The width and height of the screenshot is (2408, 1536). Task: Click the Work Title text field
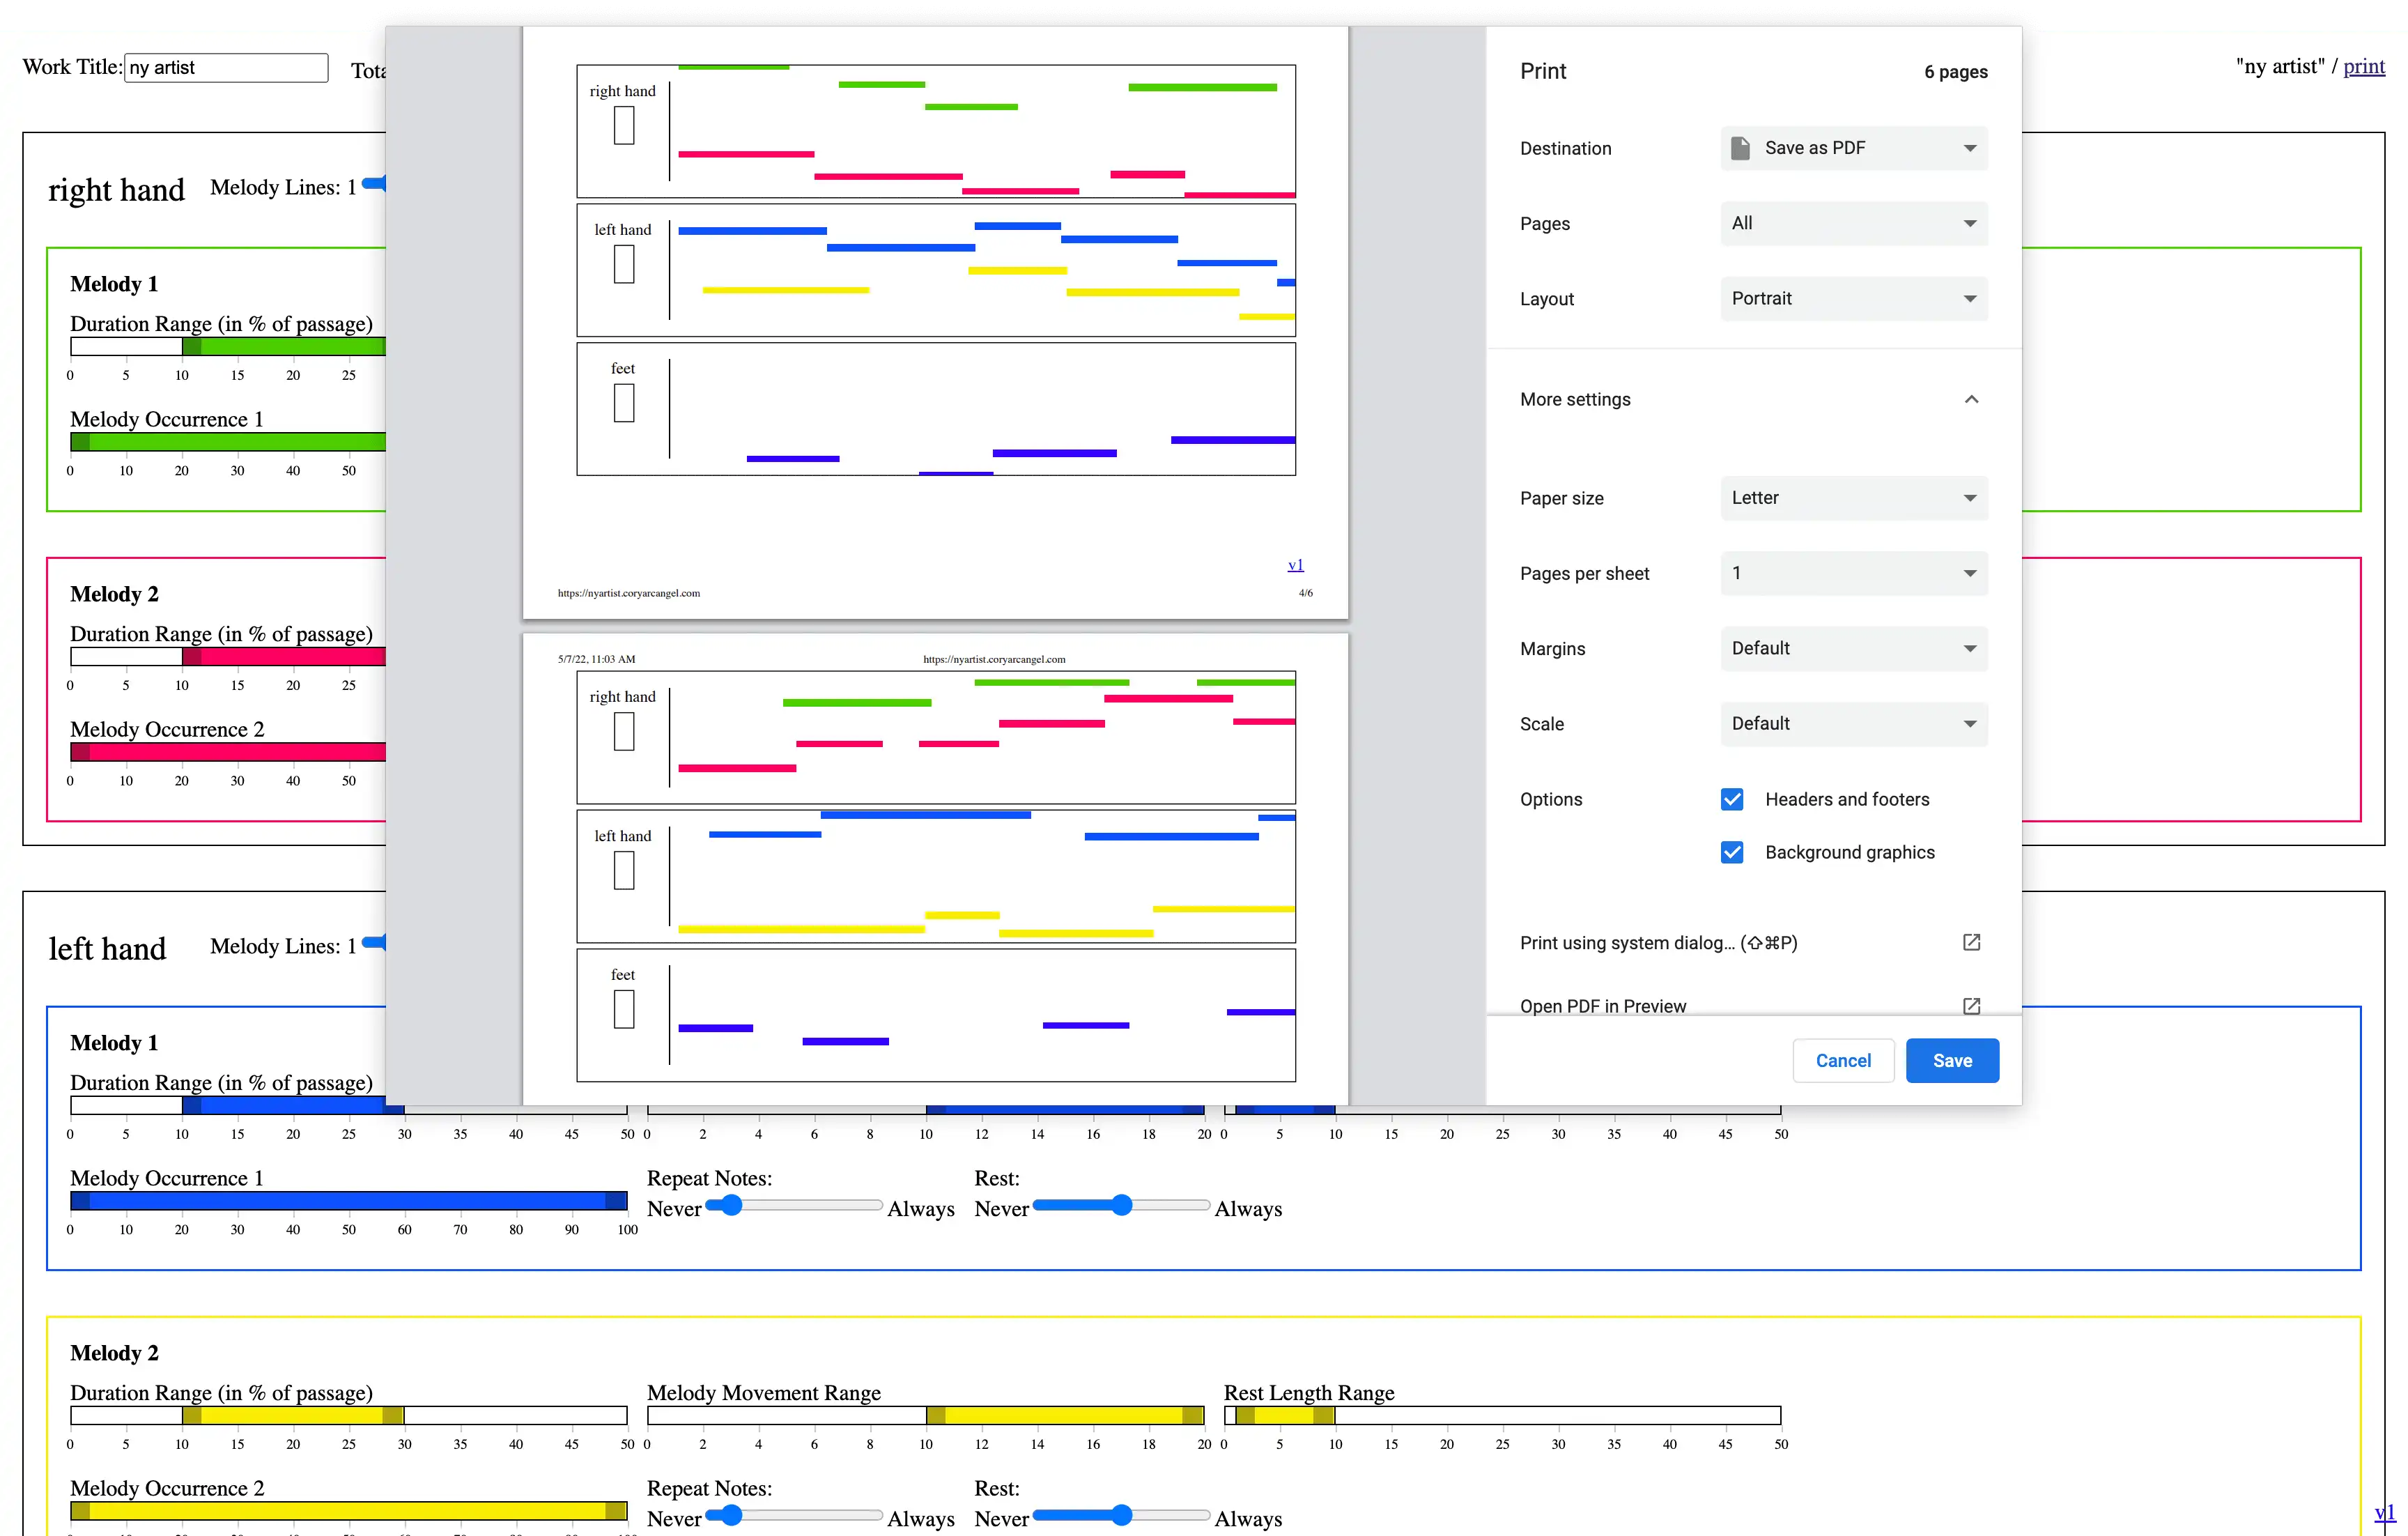click(x=226, y=67)
